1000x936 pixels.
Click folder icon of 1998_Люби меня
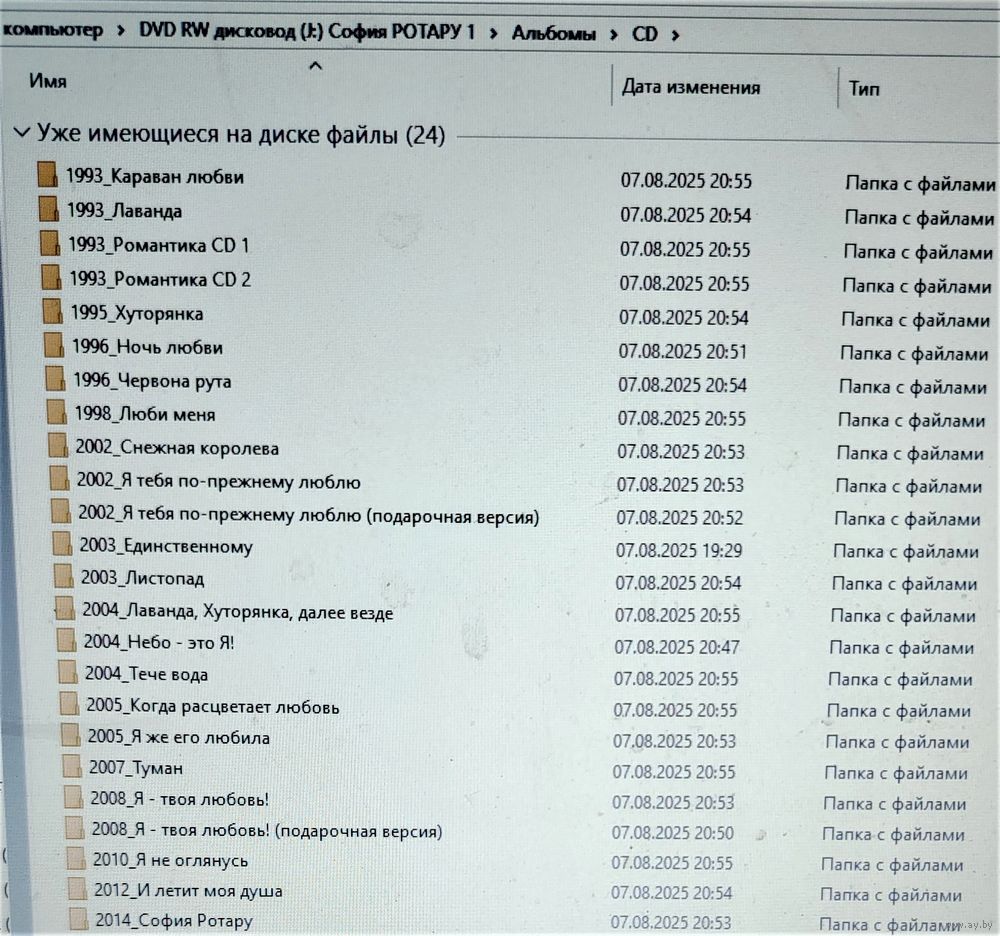point(57,412)
